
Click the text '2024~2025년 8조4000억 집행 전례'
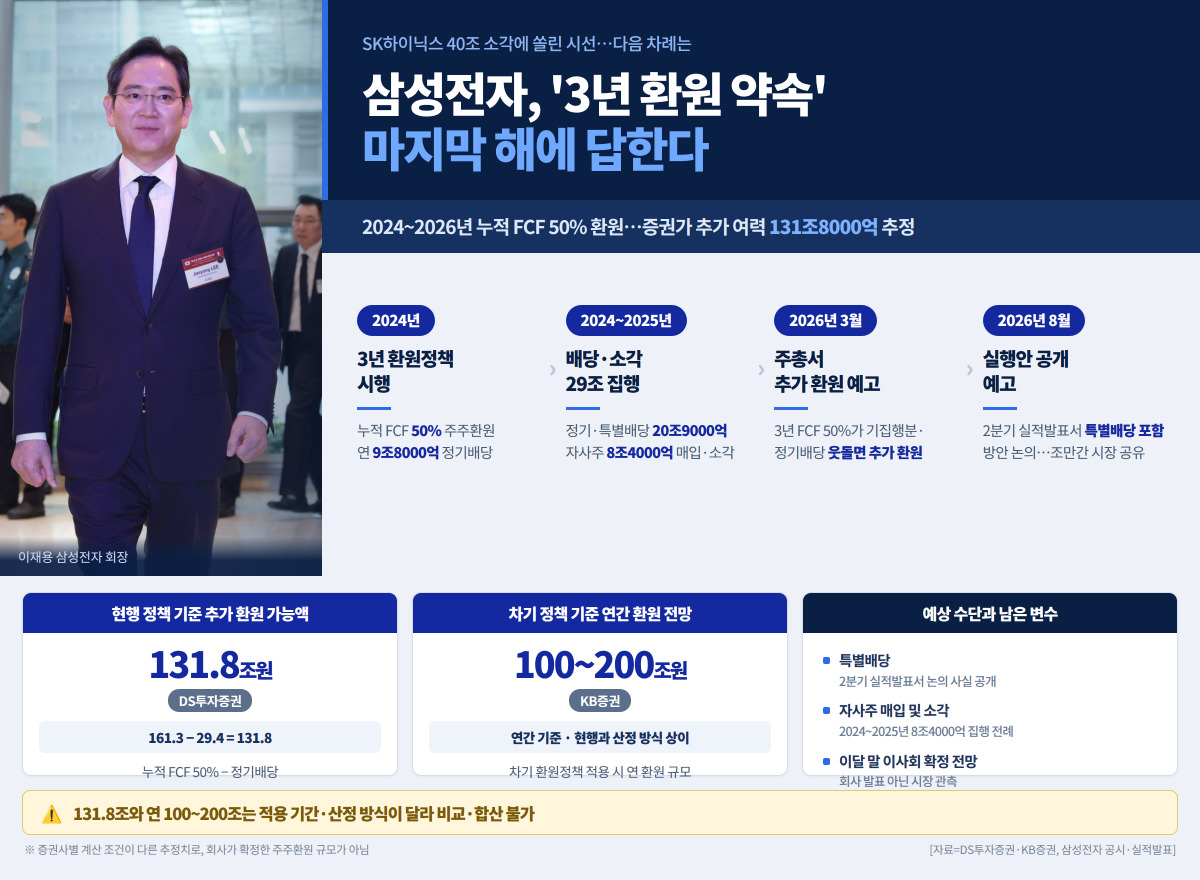pos(926,731)
